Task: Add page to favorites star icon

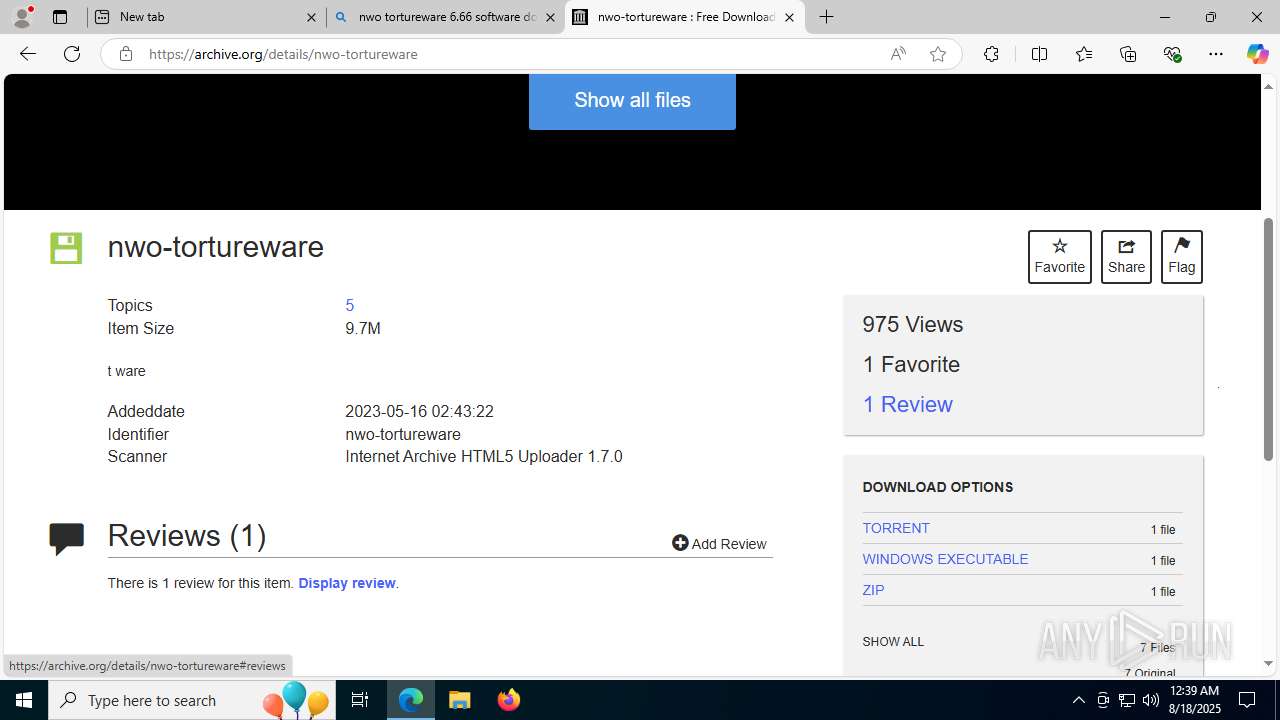Action: (x=938, y=54)
